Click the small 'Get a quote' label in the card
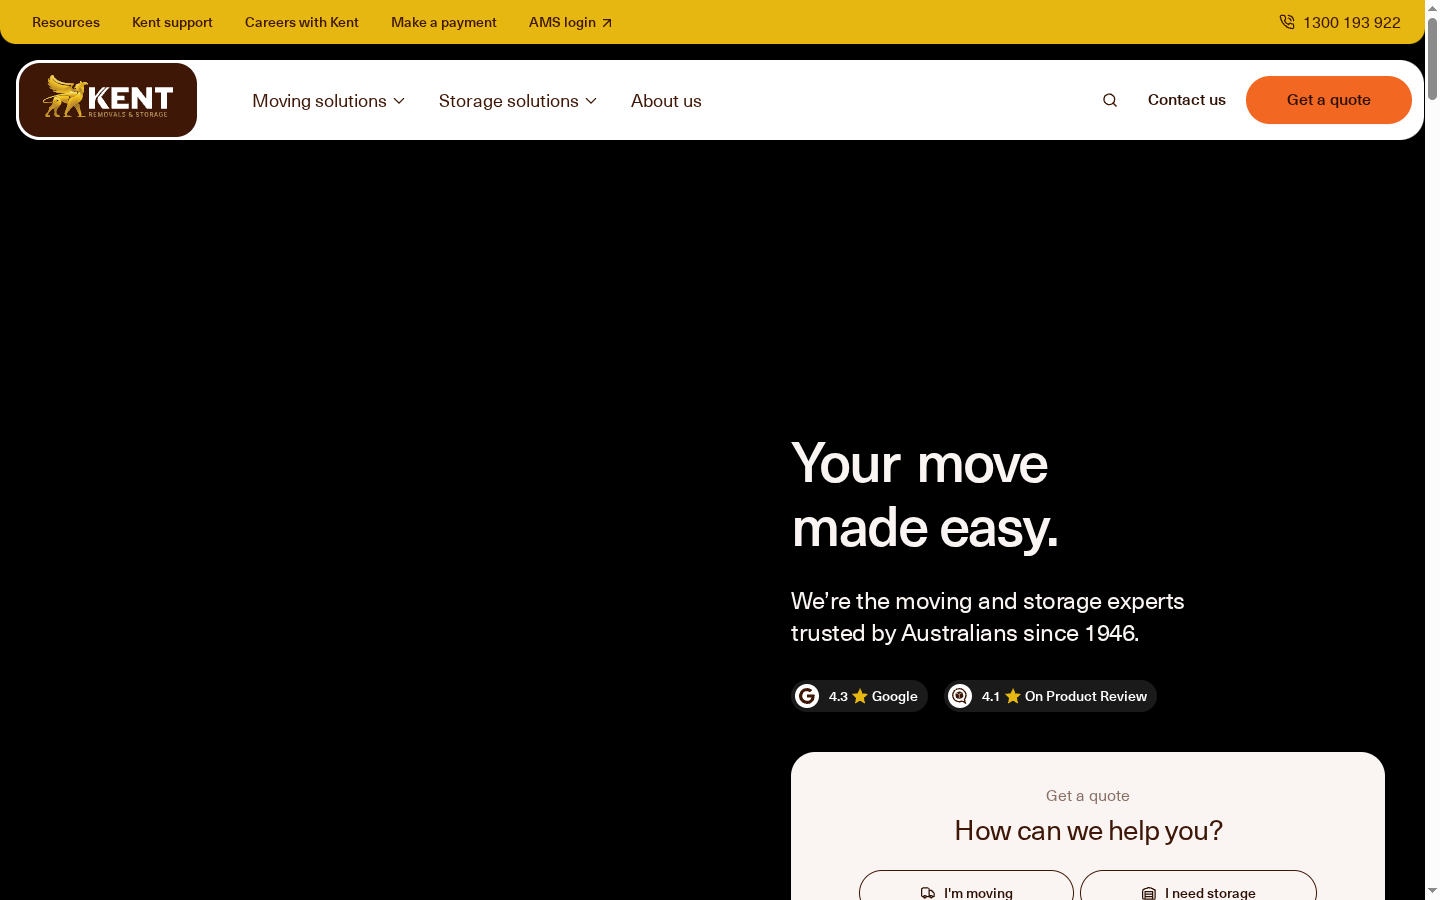This screenshot has height=900, width=1440. pyautogui.click(x=1088, y=796)
